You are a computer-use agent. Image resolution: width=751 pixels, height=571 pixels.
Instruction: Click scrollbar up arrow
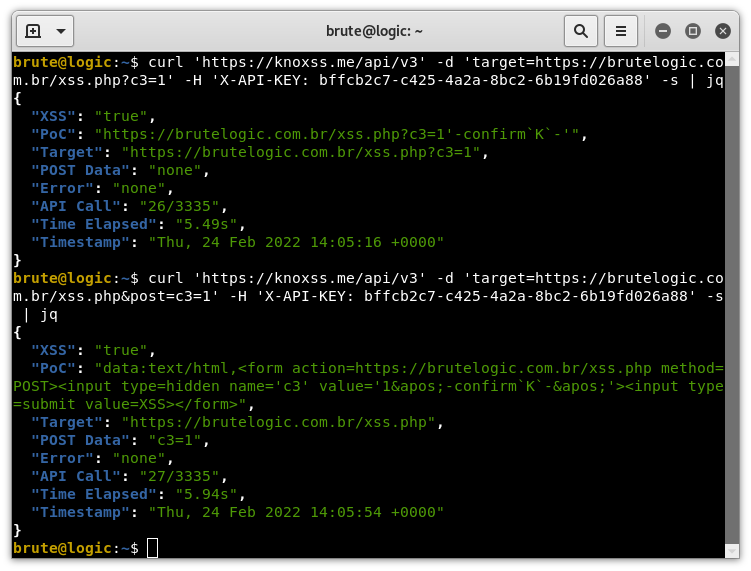pyautogui.click(x=732, y=59)
